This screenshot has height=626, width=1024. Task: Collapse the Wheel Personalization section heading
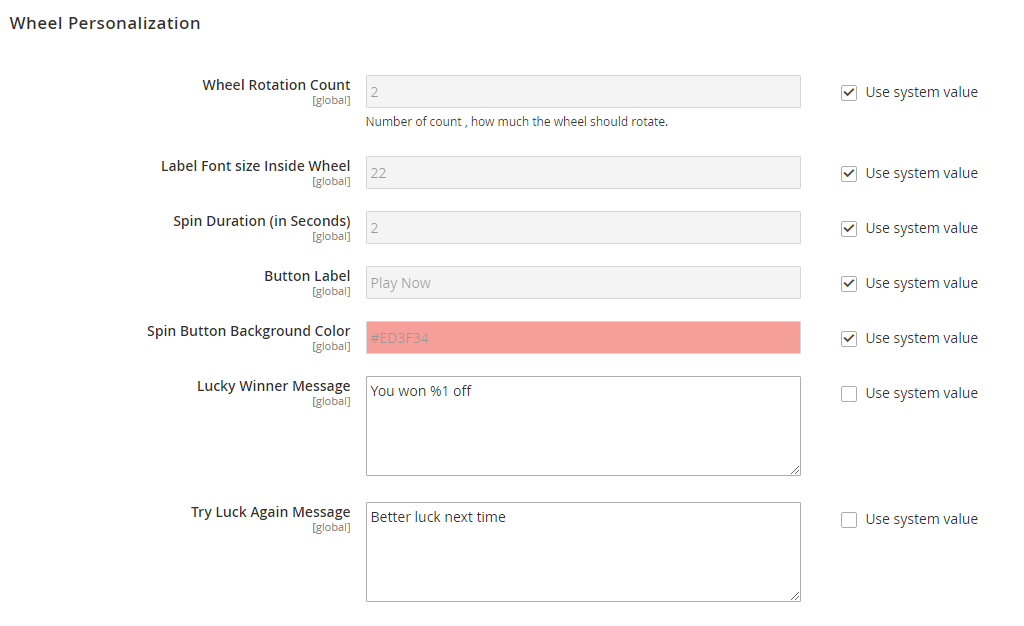tap(105, 23)
